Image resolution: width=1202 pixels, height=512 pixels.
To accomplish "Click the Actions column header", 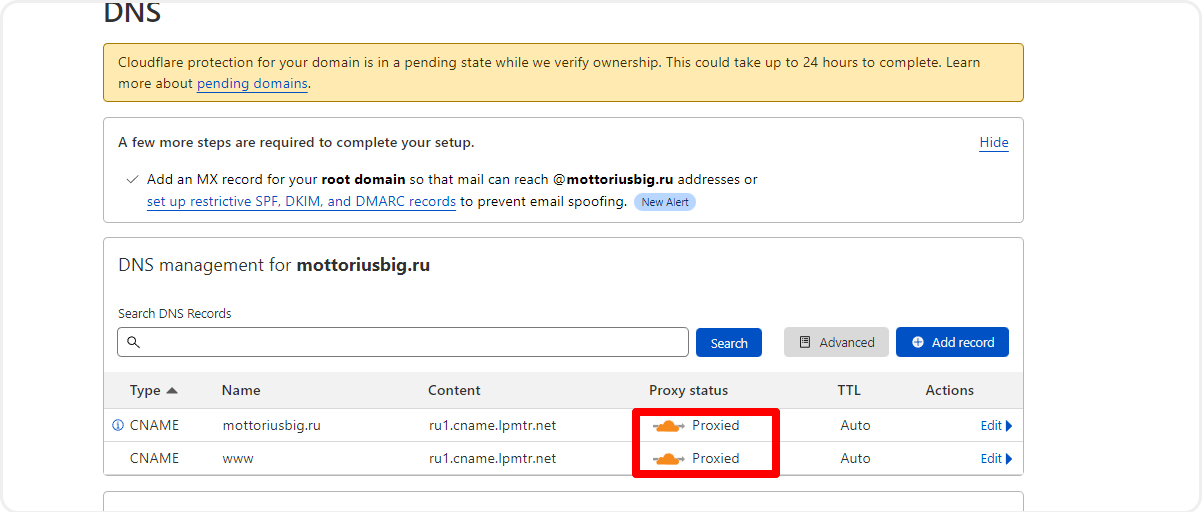I will (949, 390).
